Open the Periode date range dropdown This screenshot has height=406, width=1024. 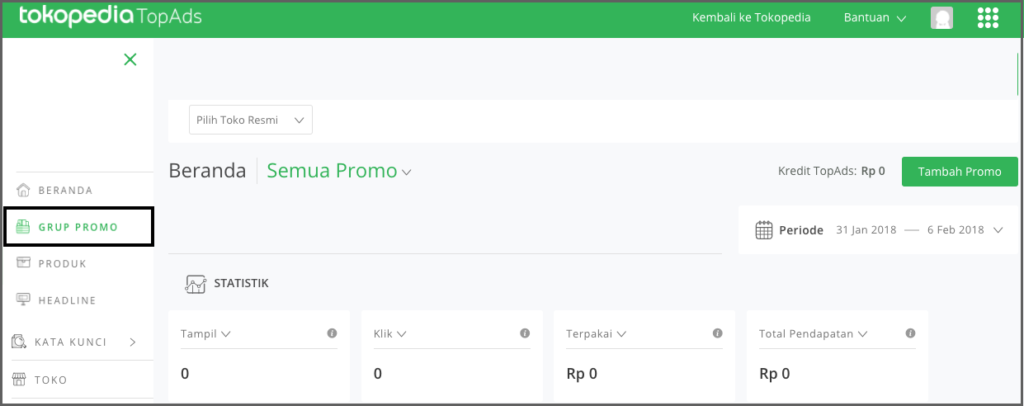[880, 230]
